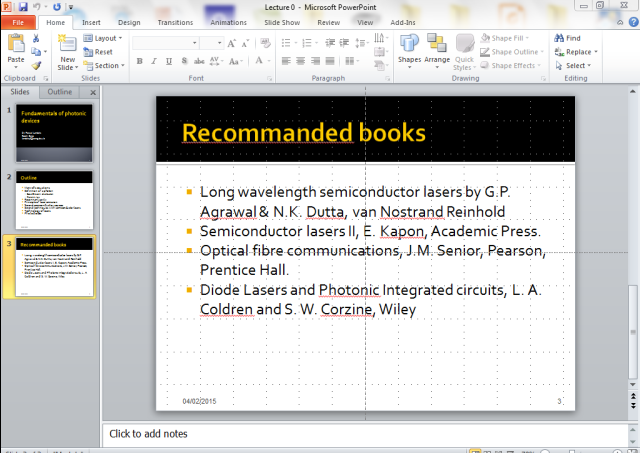
Task: Open Section dropdown
Action: coord(104,65)
